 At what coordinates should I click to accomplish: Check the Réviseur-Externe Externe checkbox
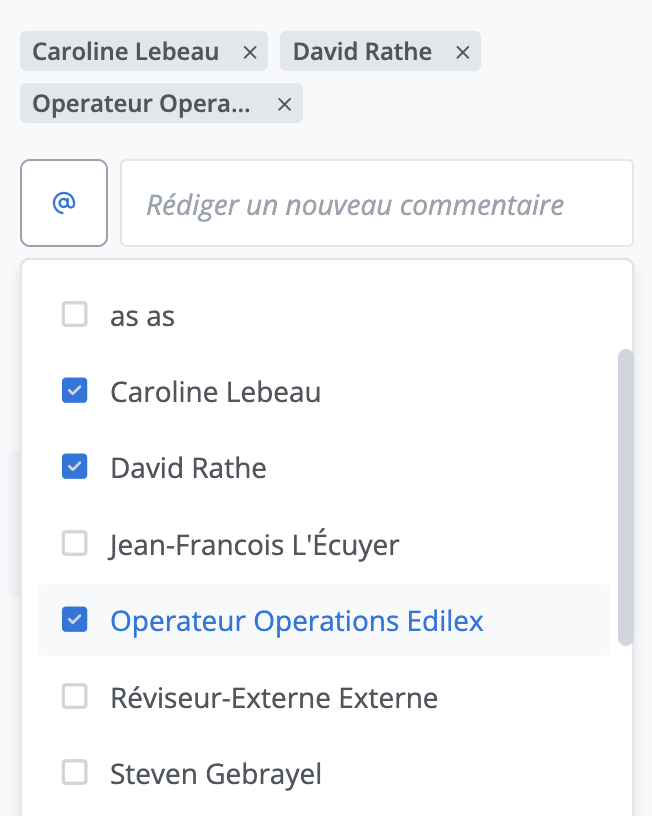pos(75,696)
